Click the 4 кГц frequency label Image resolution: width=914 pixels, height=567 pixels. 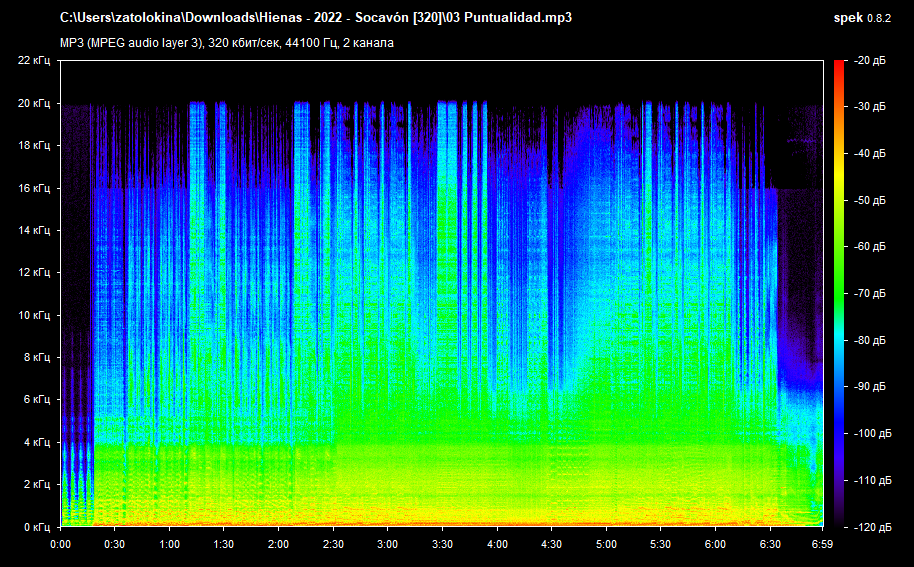tap(37, 442)
